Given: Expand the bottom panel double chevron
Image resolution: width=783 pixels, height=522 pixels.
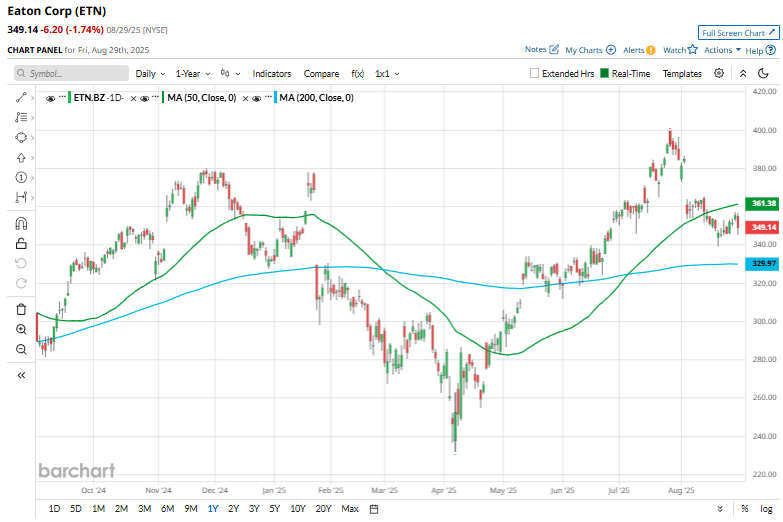Looking at the screenshot, I should pyautogui.click(x=720, y=509).
